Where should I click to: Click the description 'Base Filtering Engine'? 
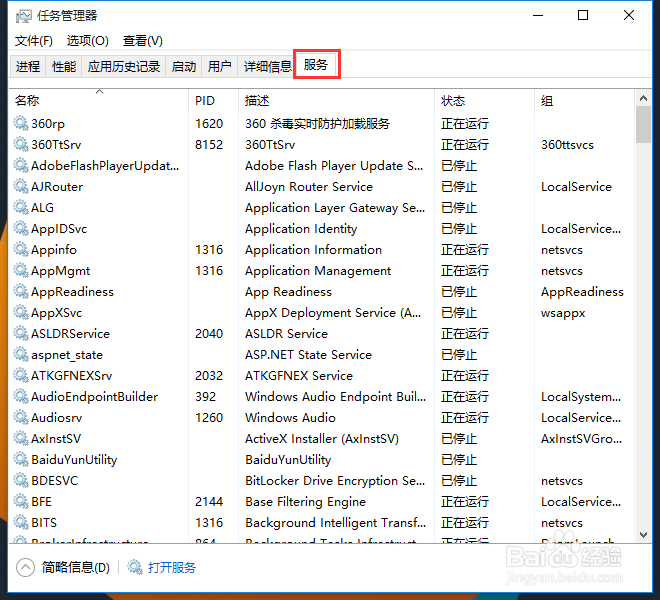306,501
